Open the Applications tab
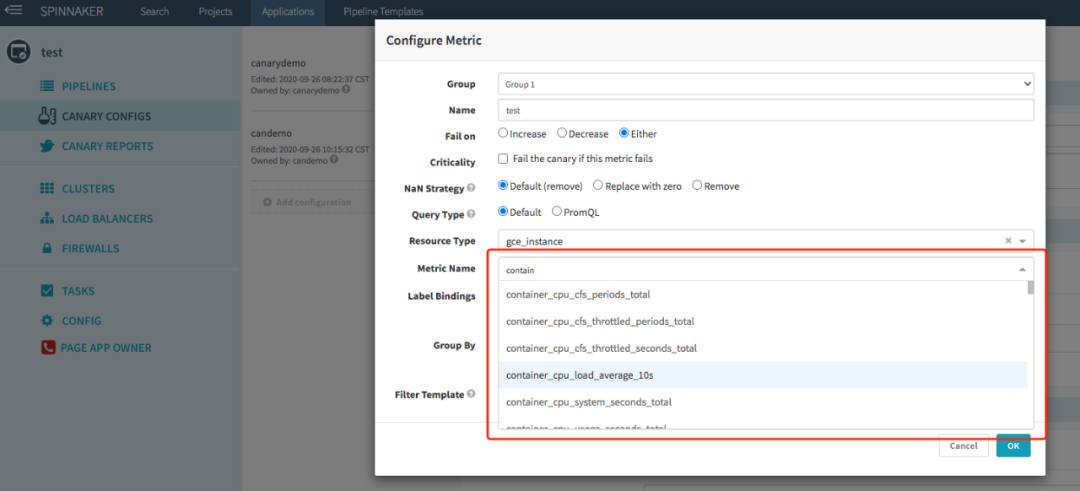The image size is (1080, 491). pos(288,12)
